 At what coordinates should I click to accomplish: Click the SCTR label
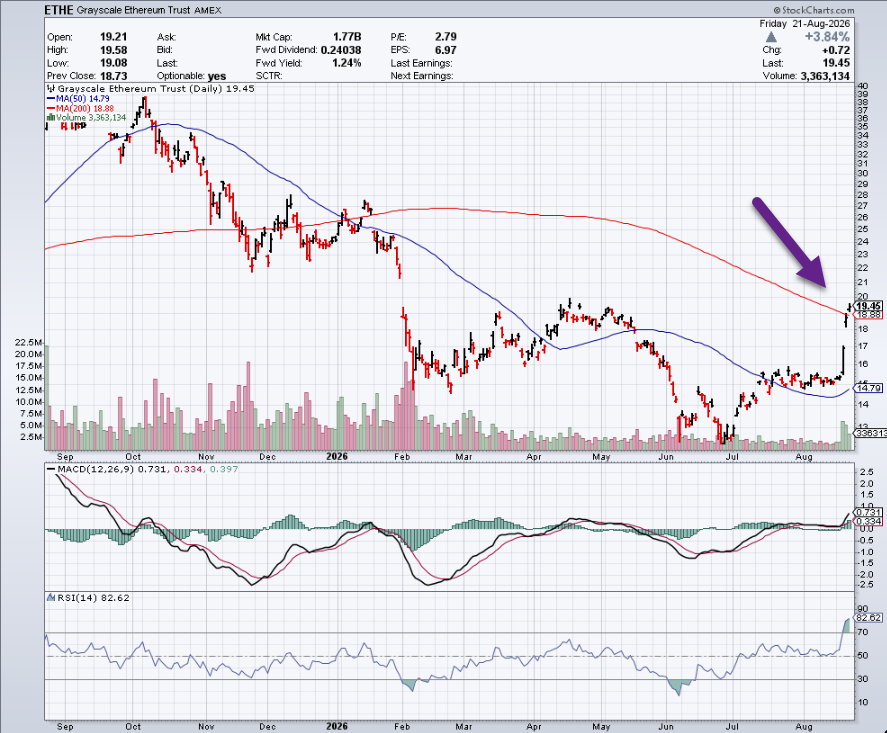pyautogui.click(x=269, y=76)
